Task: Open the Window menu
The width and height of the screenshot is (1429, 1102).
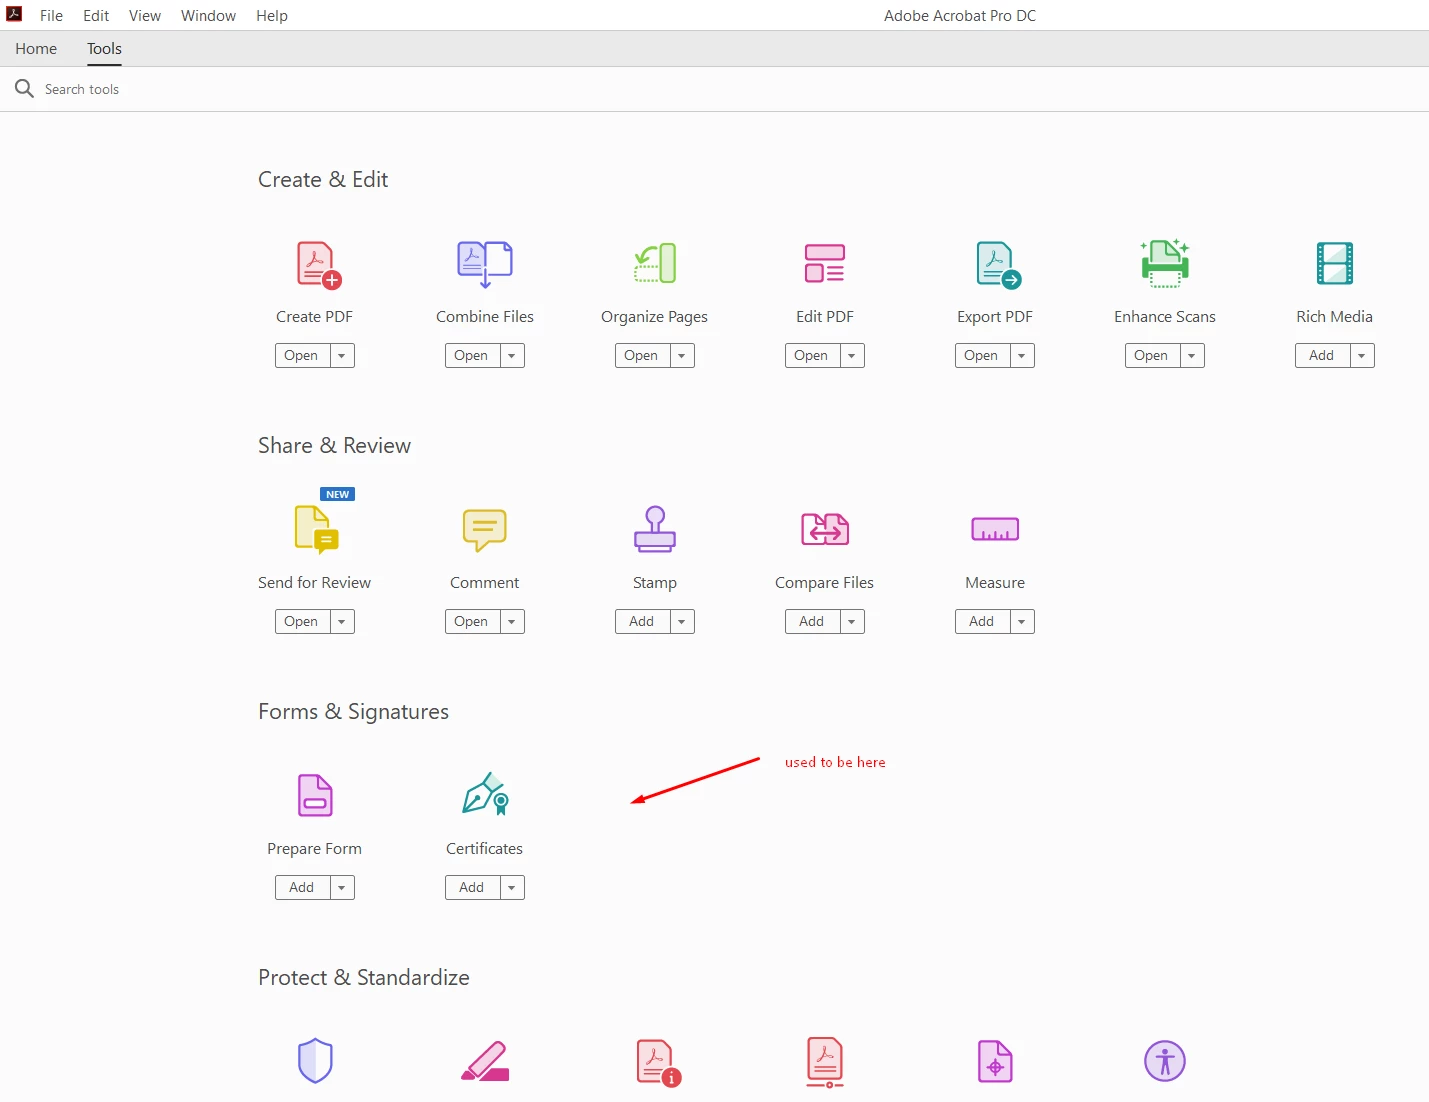Action: (208, 15)
